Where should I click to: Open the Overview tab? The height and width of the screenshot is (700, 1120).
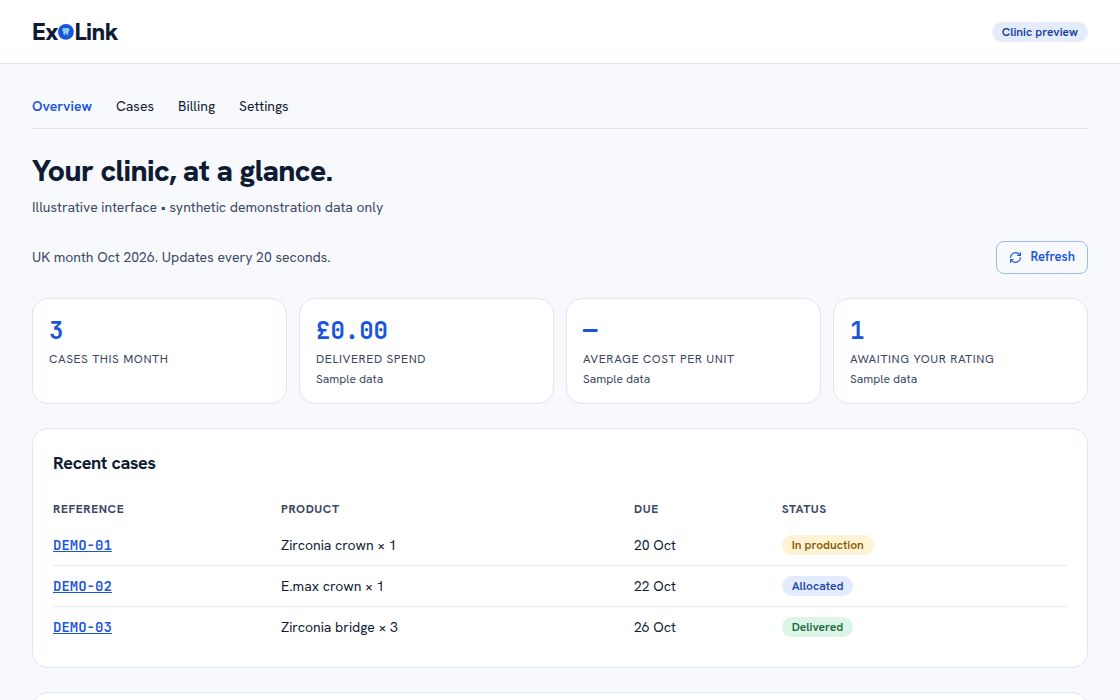click(62, 106)
